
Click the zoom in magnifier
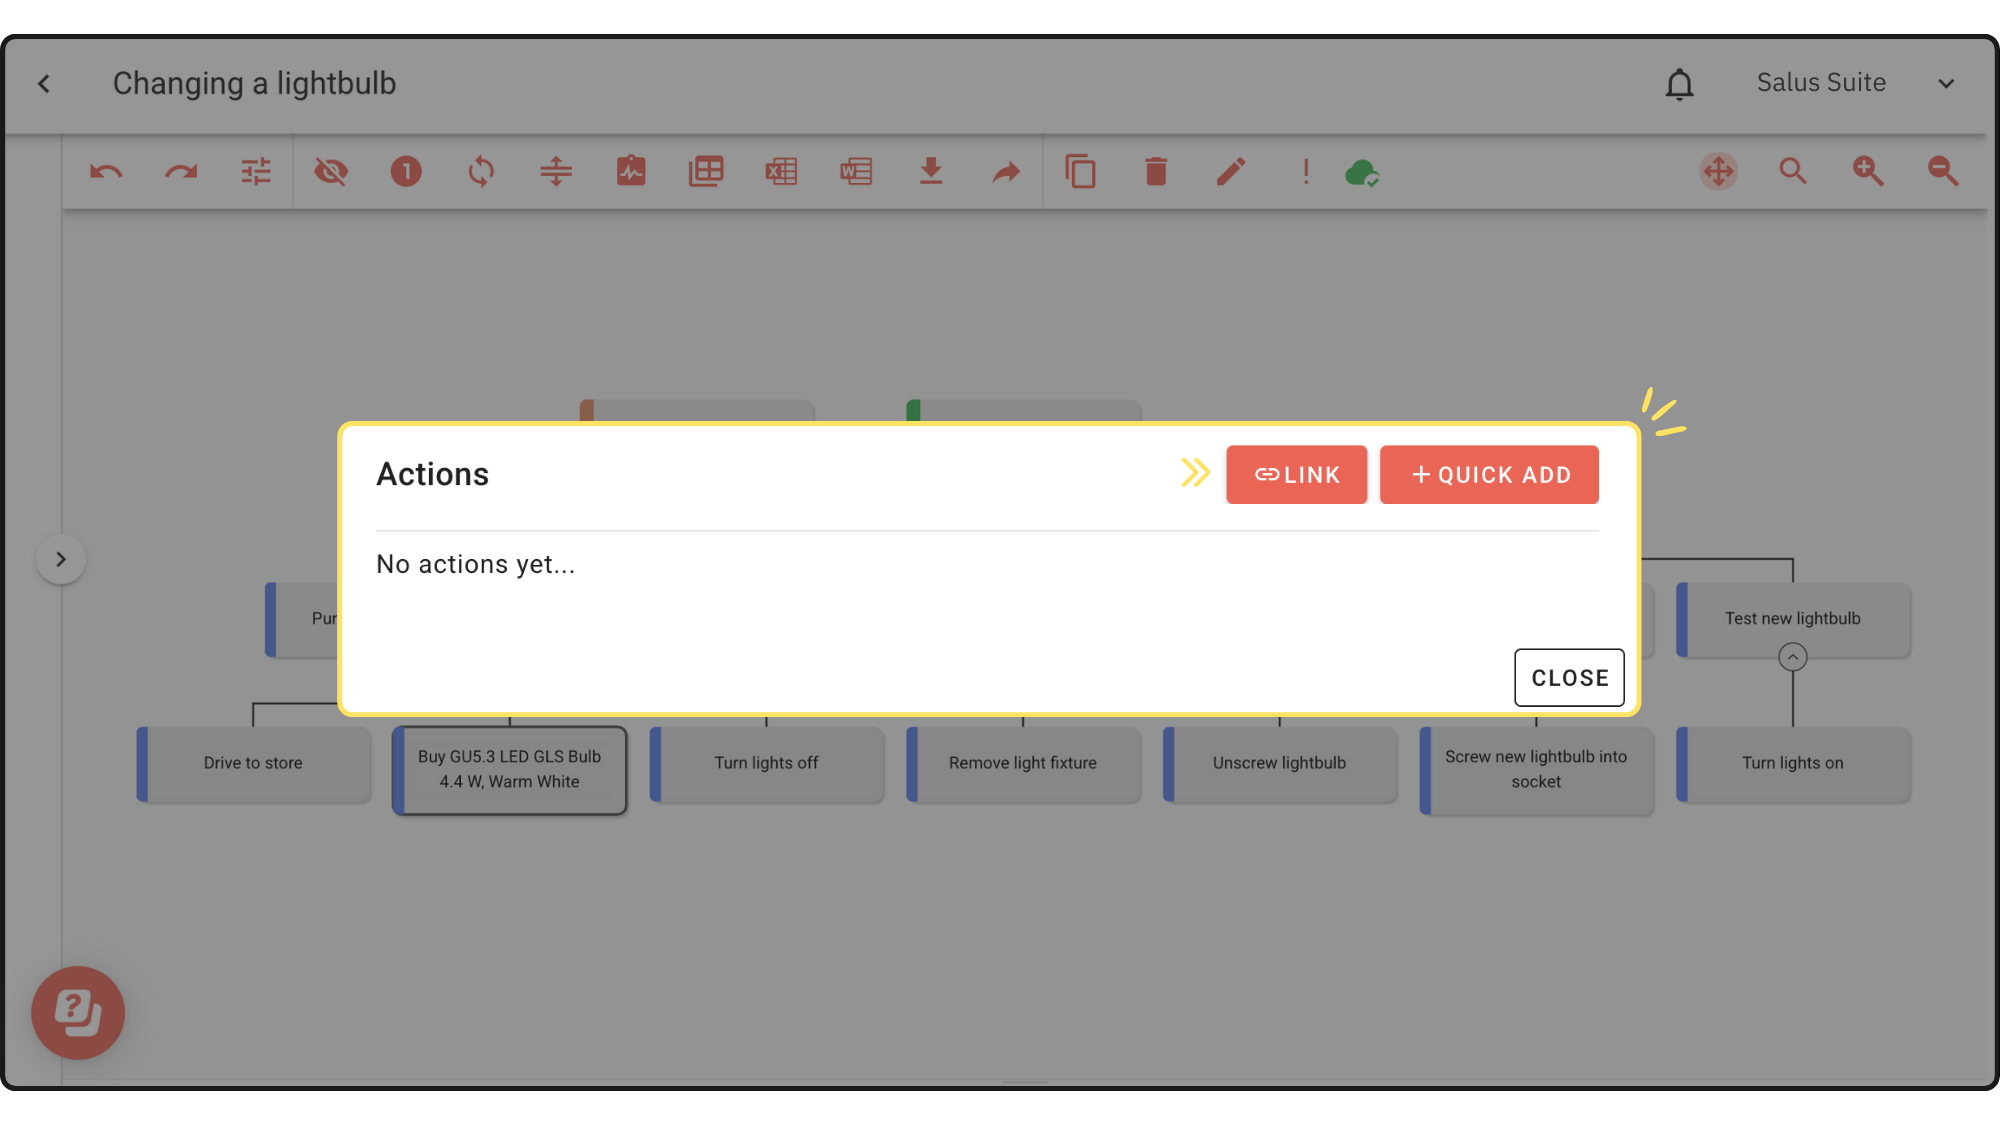[x=1867, y=172]
